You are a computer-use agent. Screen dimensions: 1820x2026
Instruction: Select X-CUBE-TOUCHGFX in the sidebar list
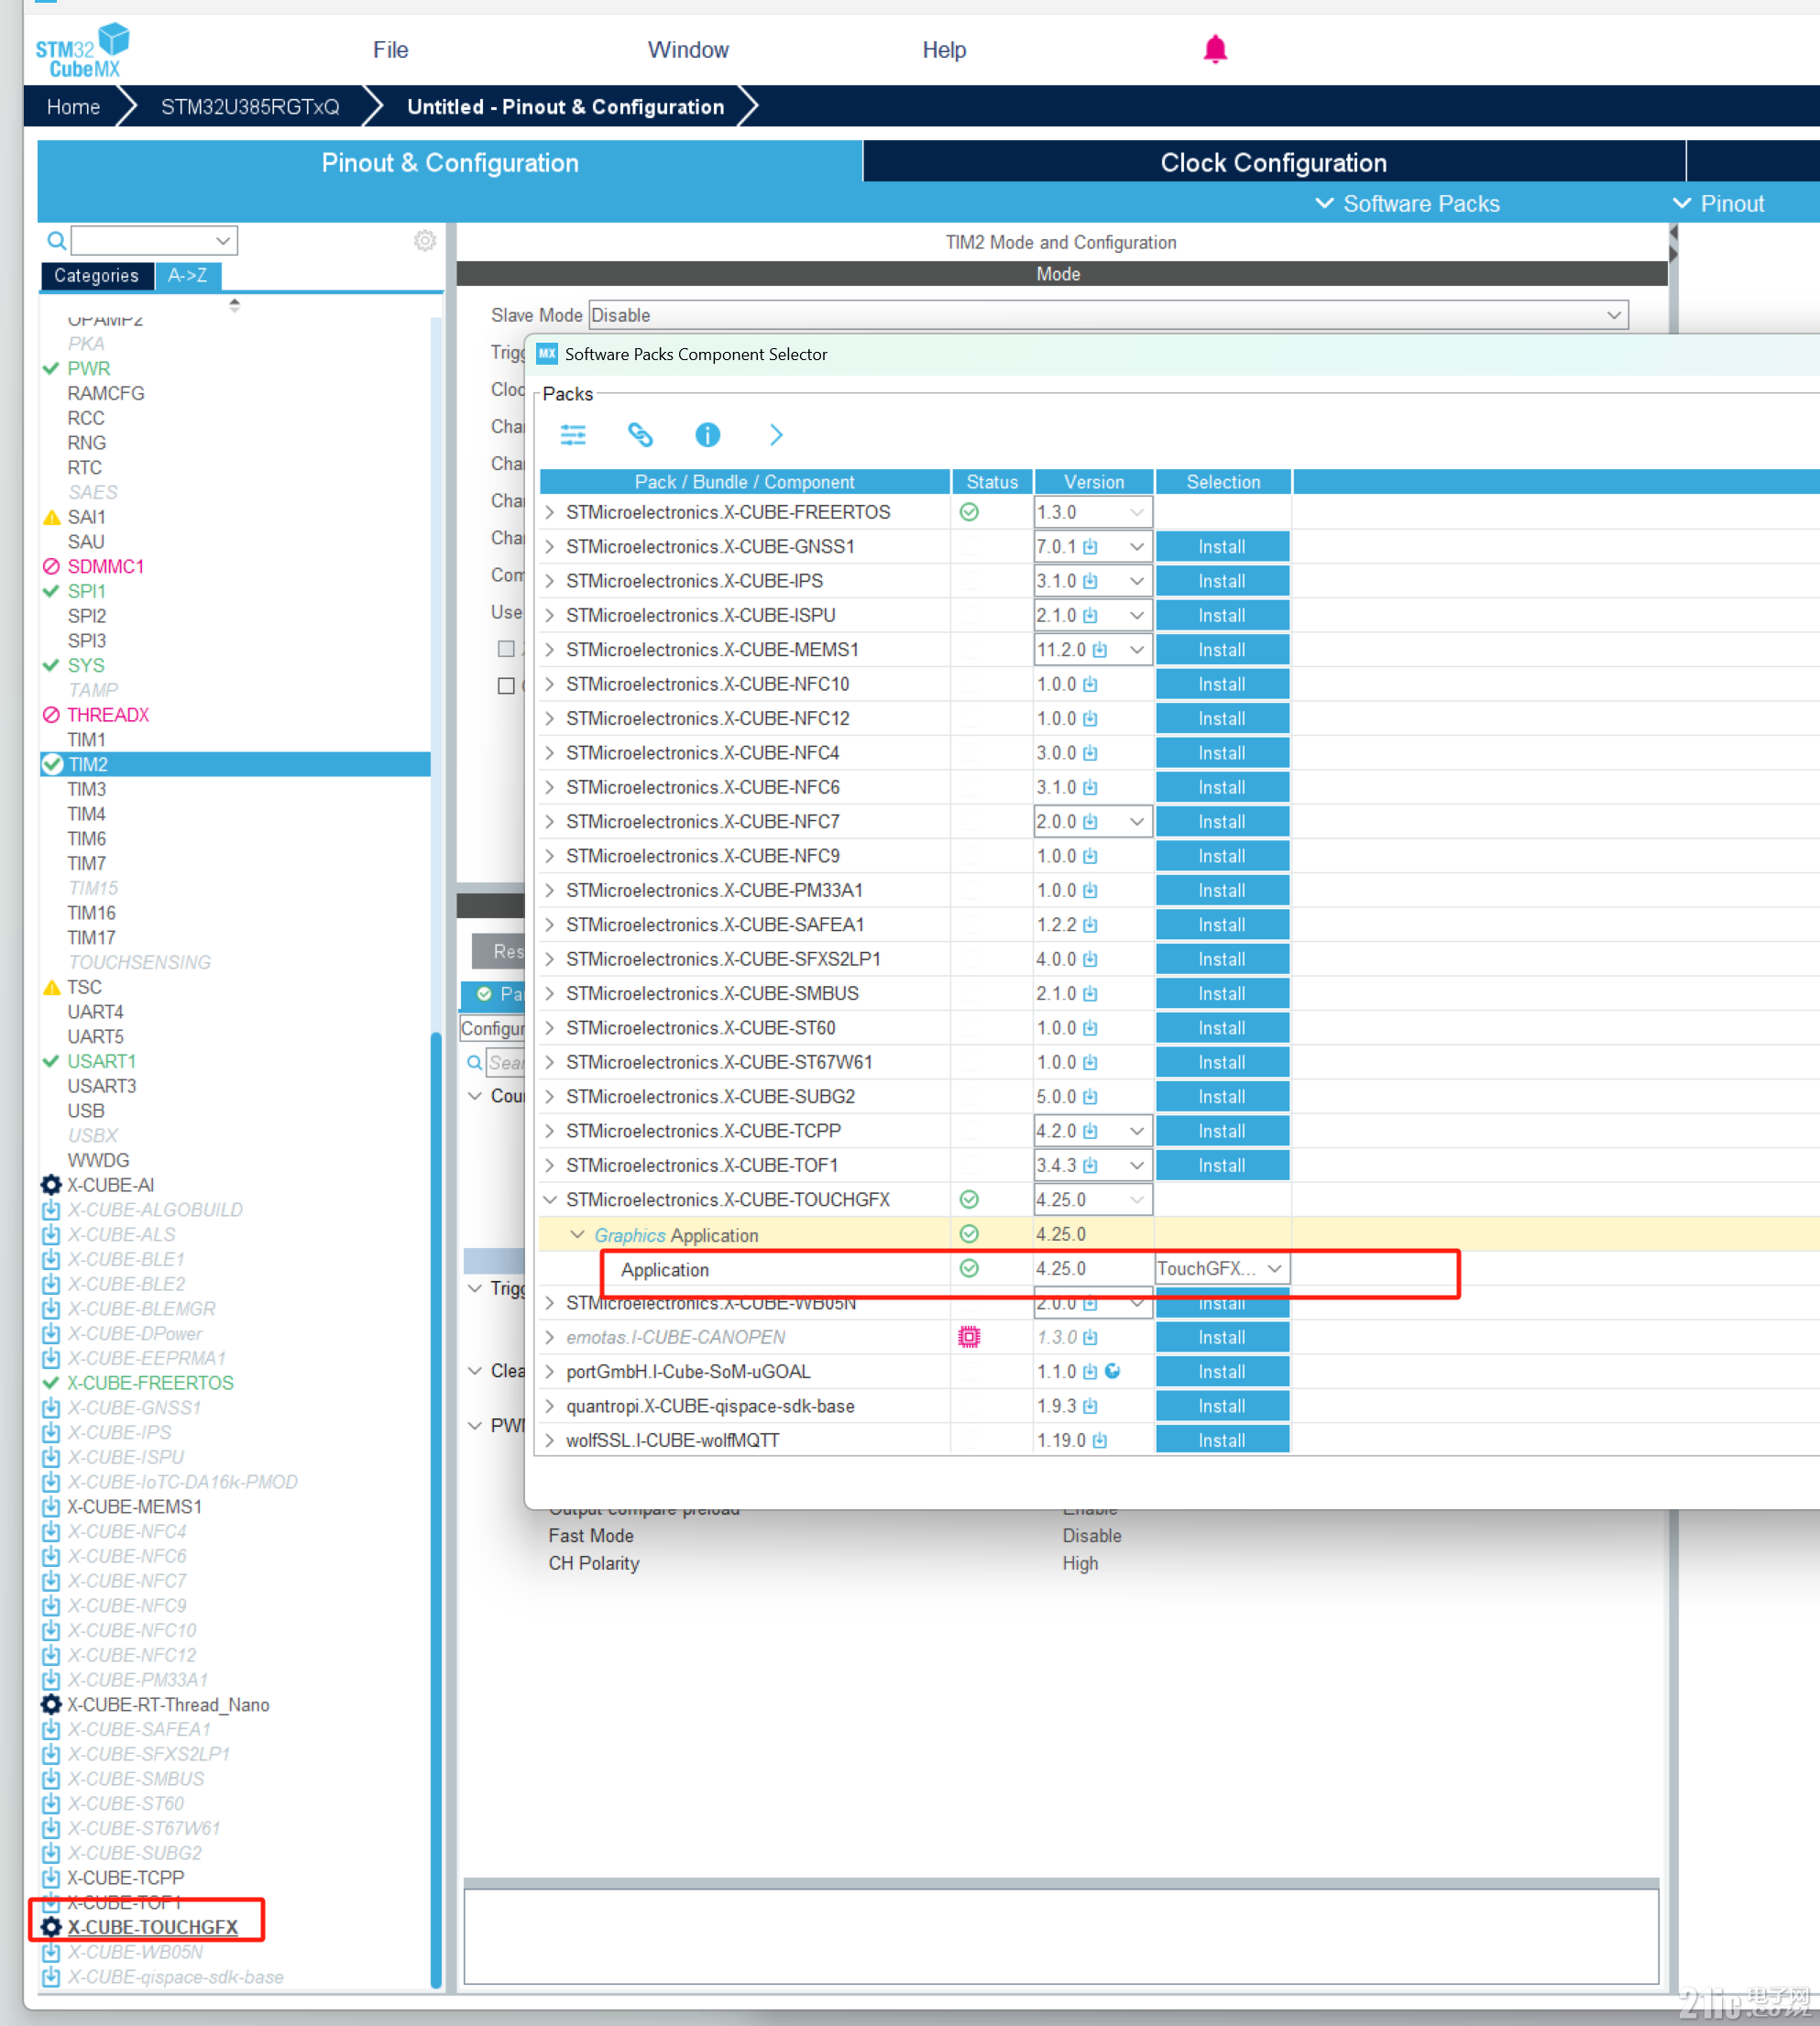[152, 1926]
